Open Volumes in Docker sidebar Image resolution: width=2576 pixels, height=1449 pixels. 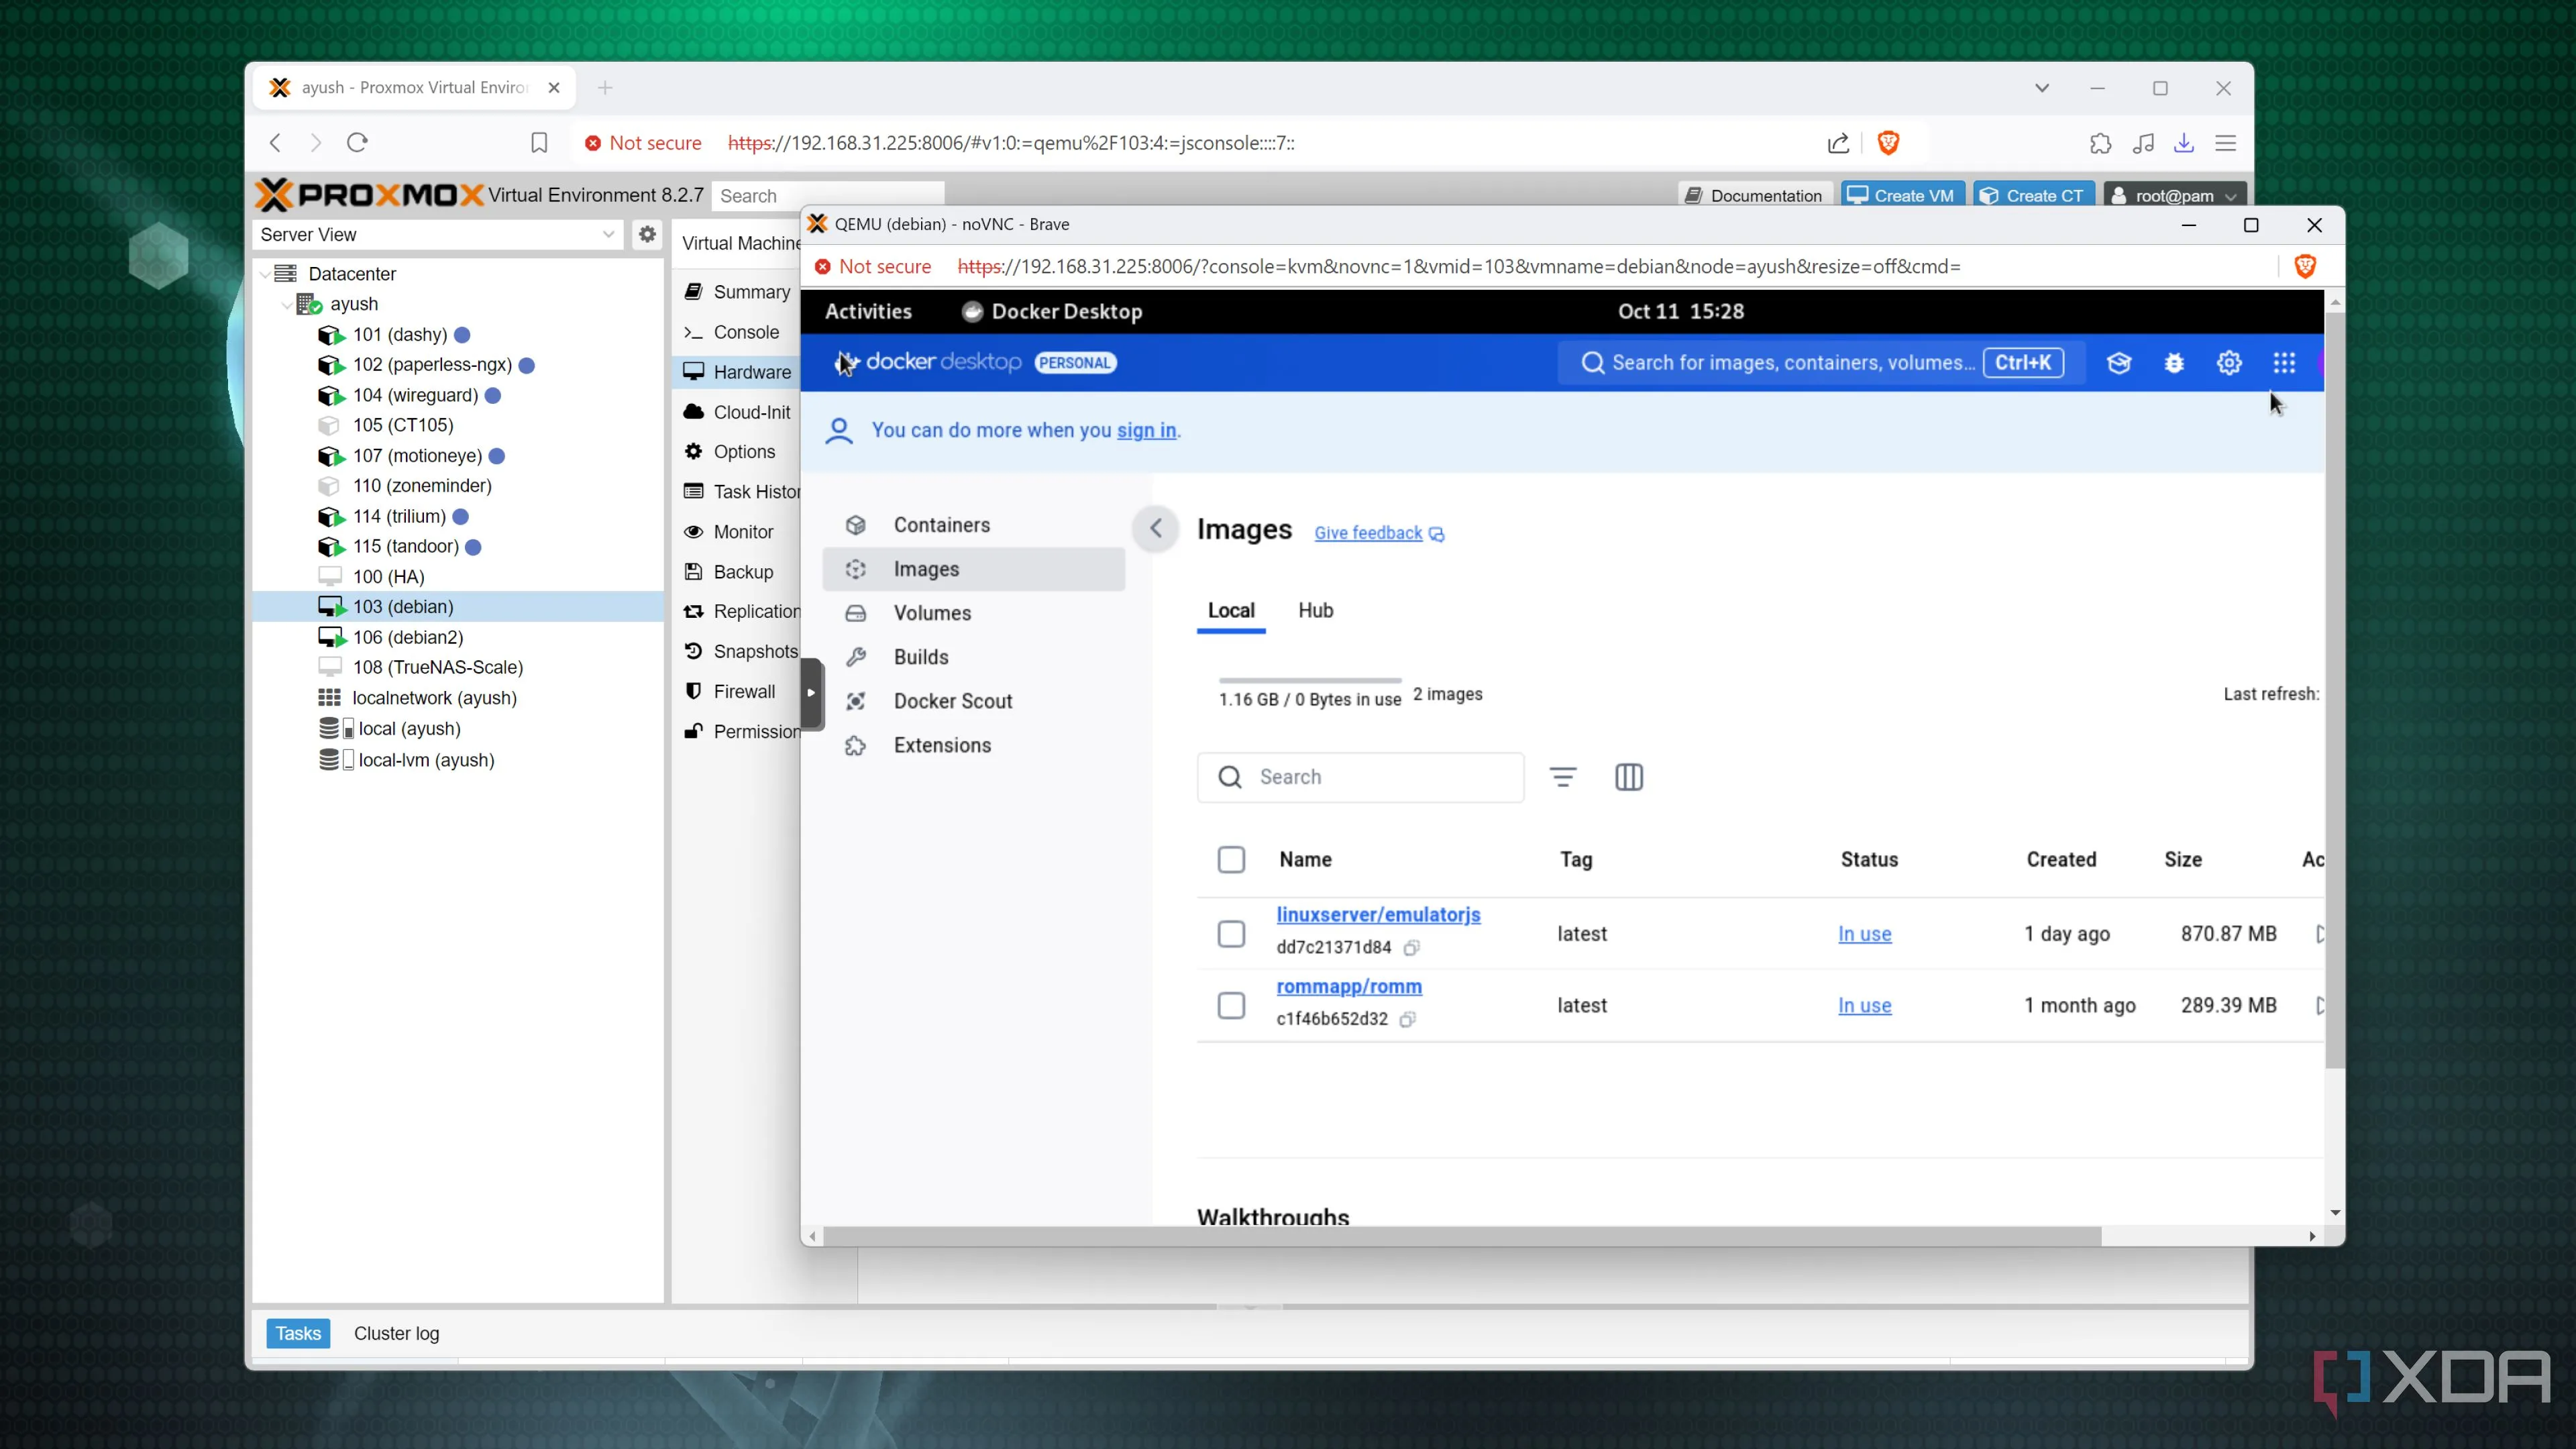[x=974, y=613]
